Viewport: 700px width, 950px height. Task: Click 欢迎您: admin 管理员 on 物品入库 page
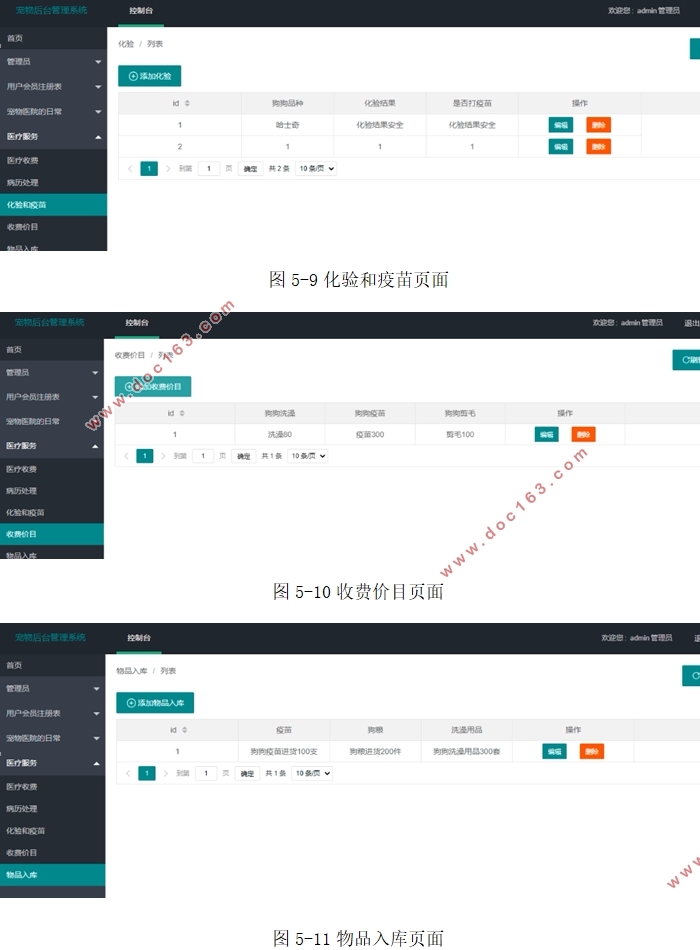point(636,638)
